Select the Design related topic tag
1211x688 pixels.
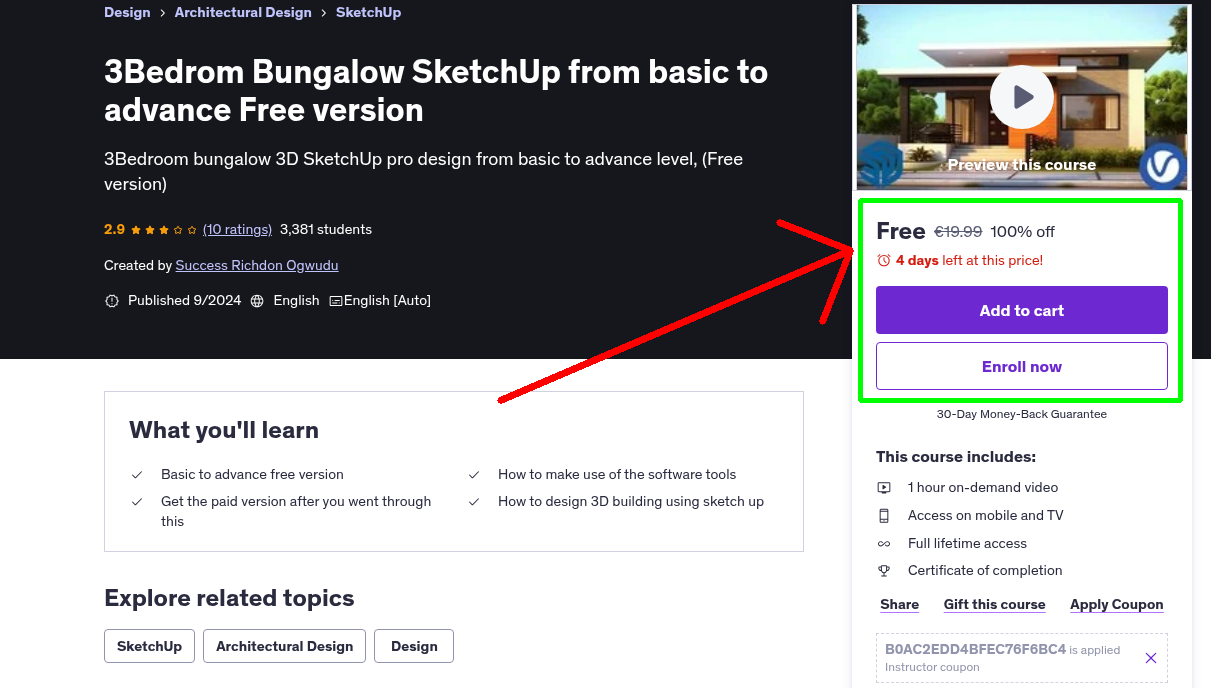pos(414,646)
